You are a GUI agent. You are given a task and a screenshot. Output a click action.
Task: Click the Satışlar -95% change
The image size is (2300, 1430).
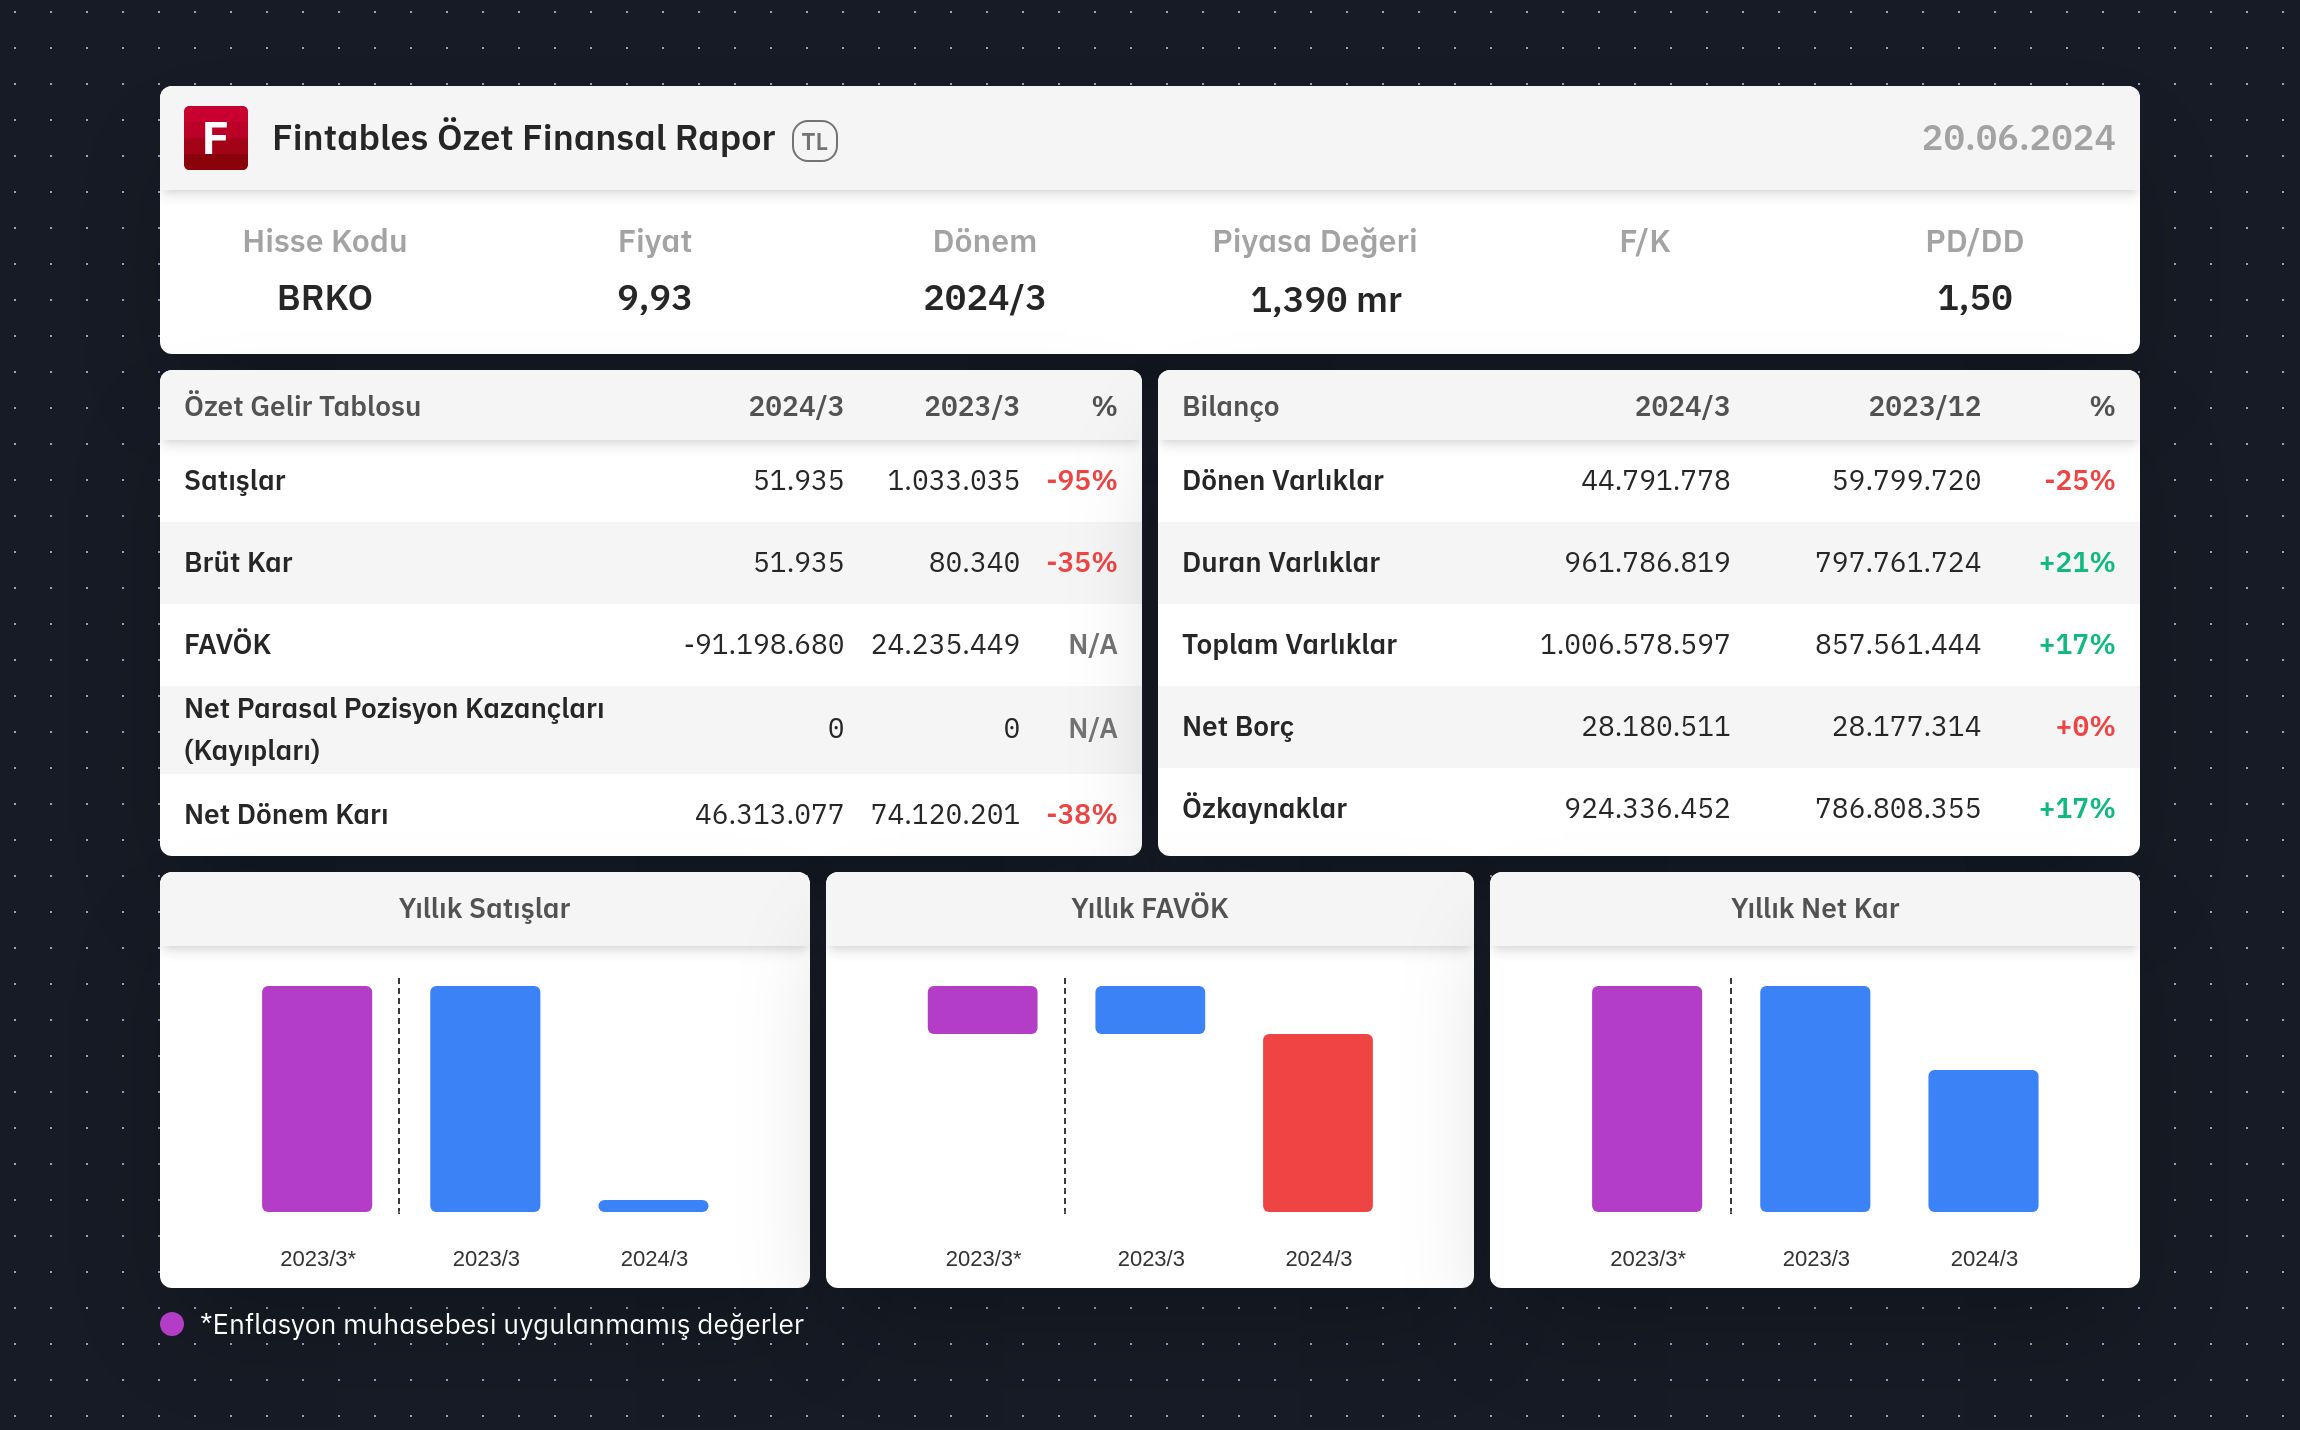tap(1081, 480)
